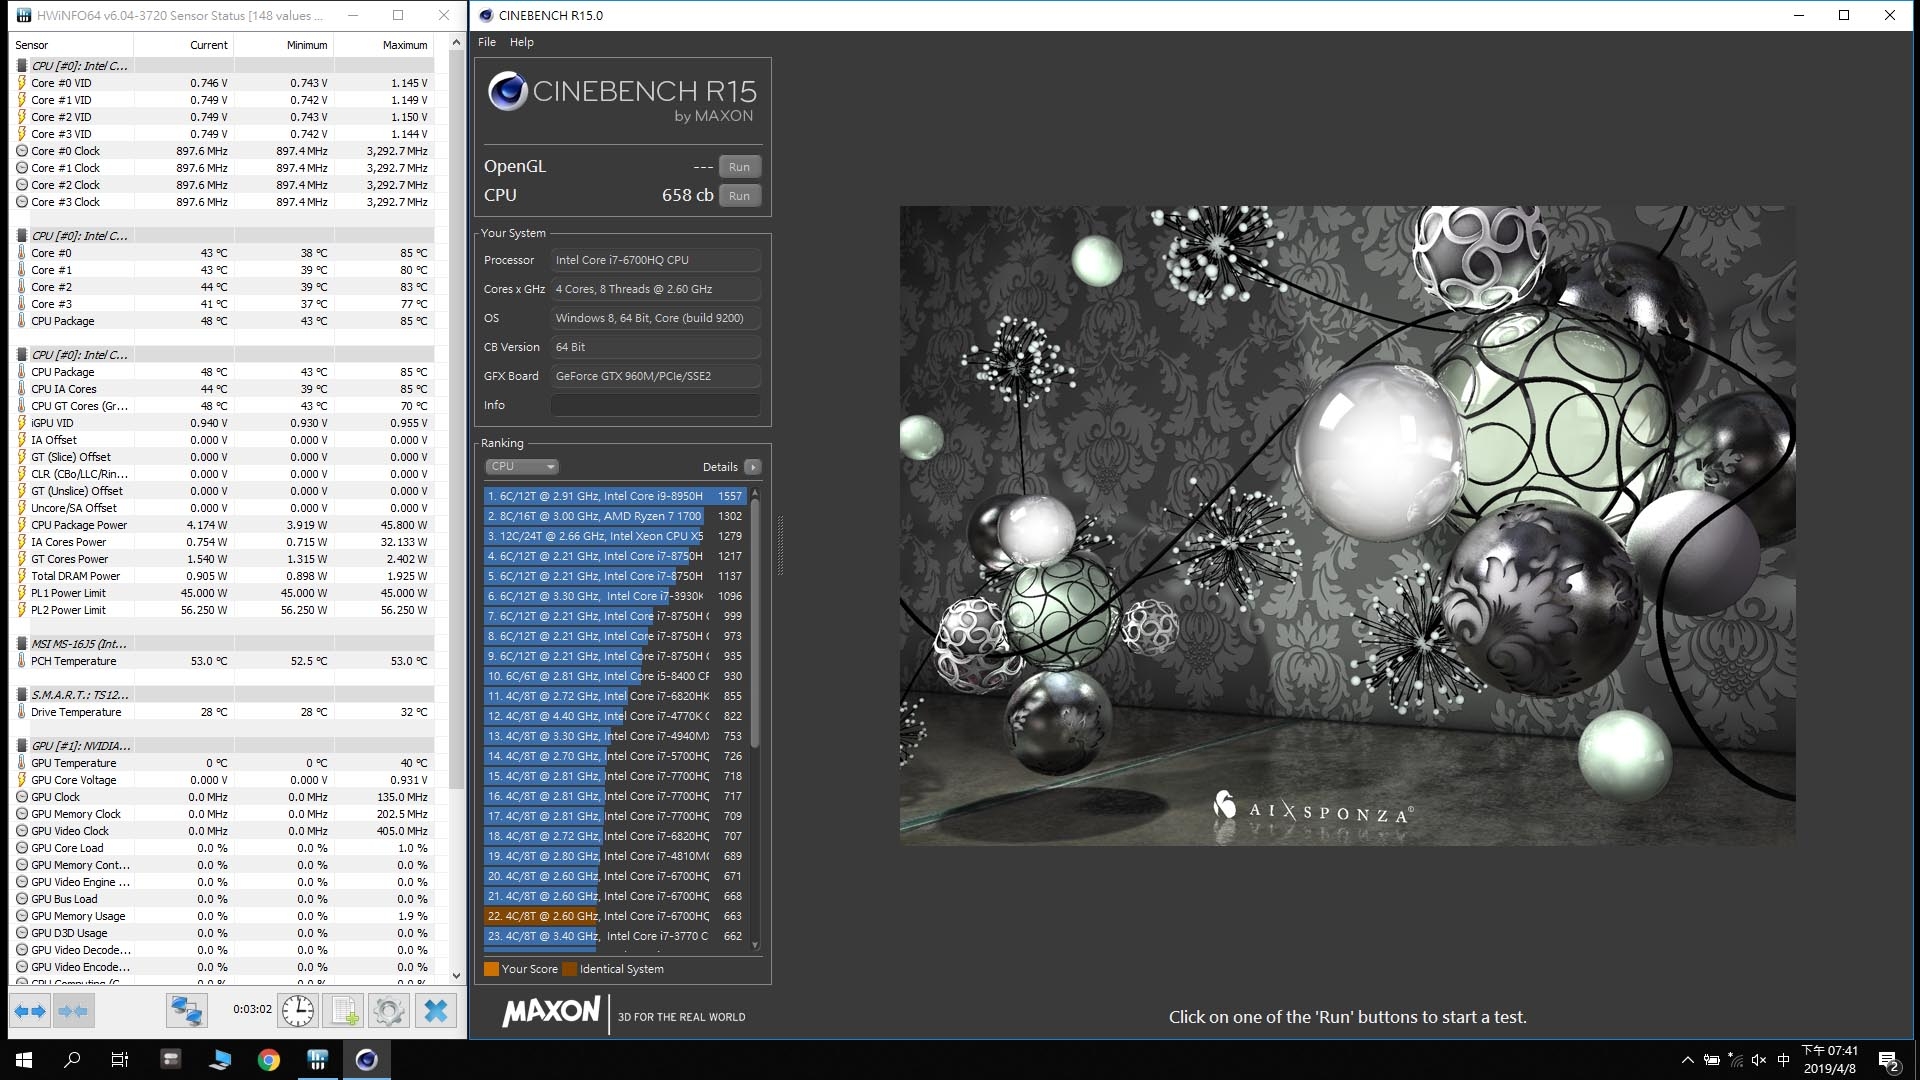Click the HWiNFO collapse columns arrows icon

72,1011
